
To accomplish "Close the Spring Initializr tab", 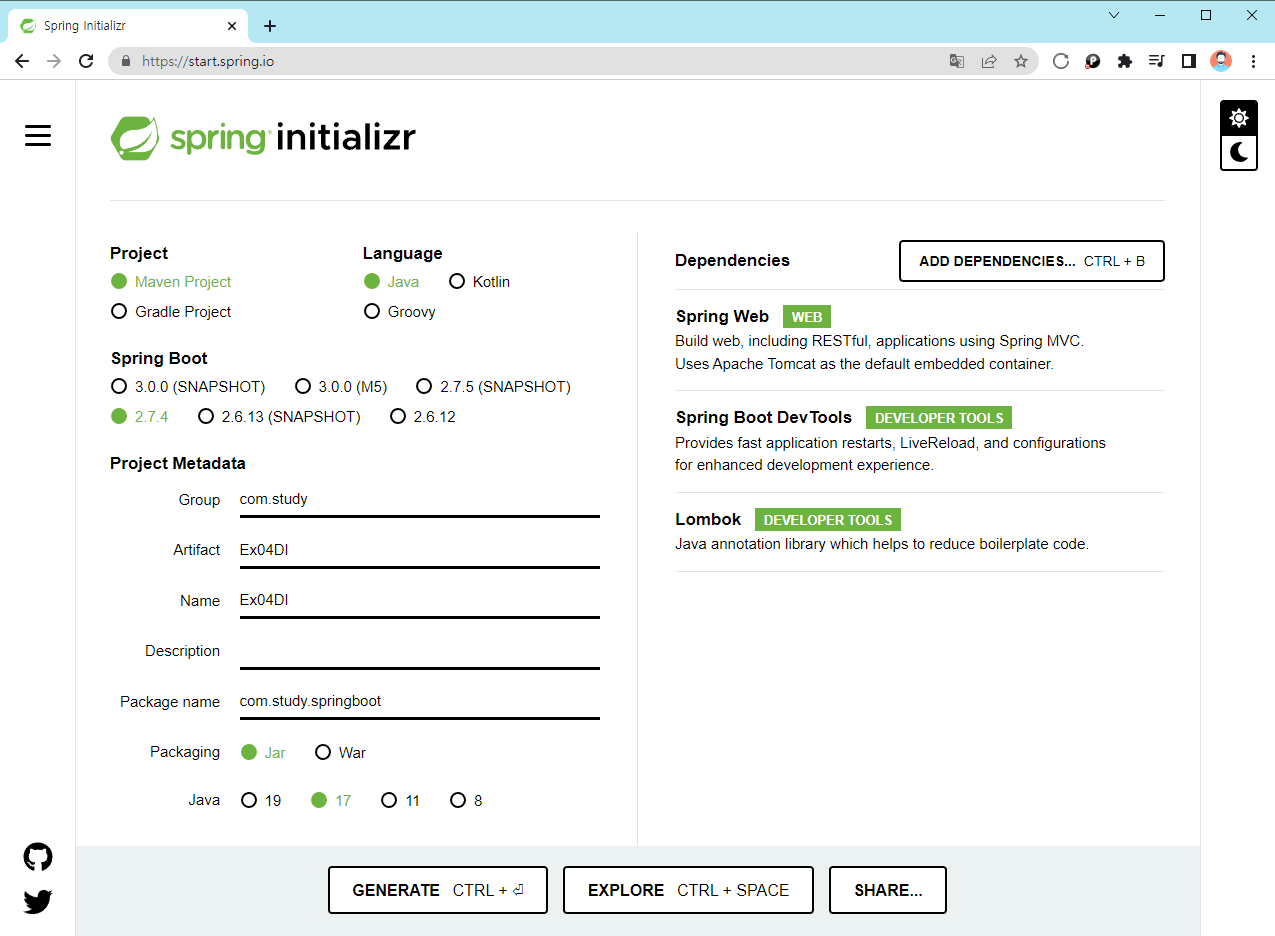I will click(232, 26).
